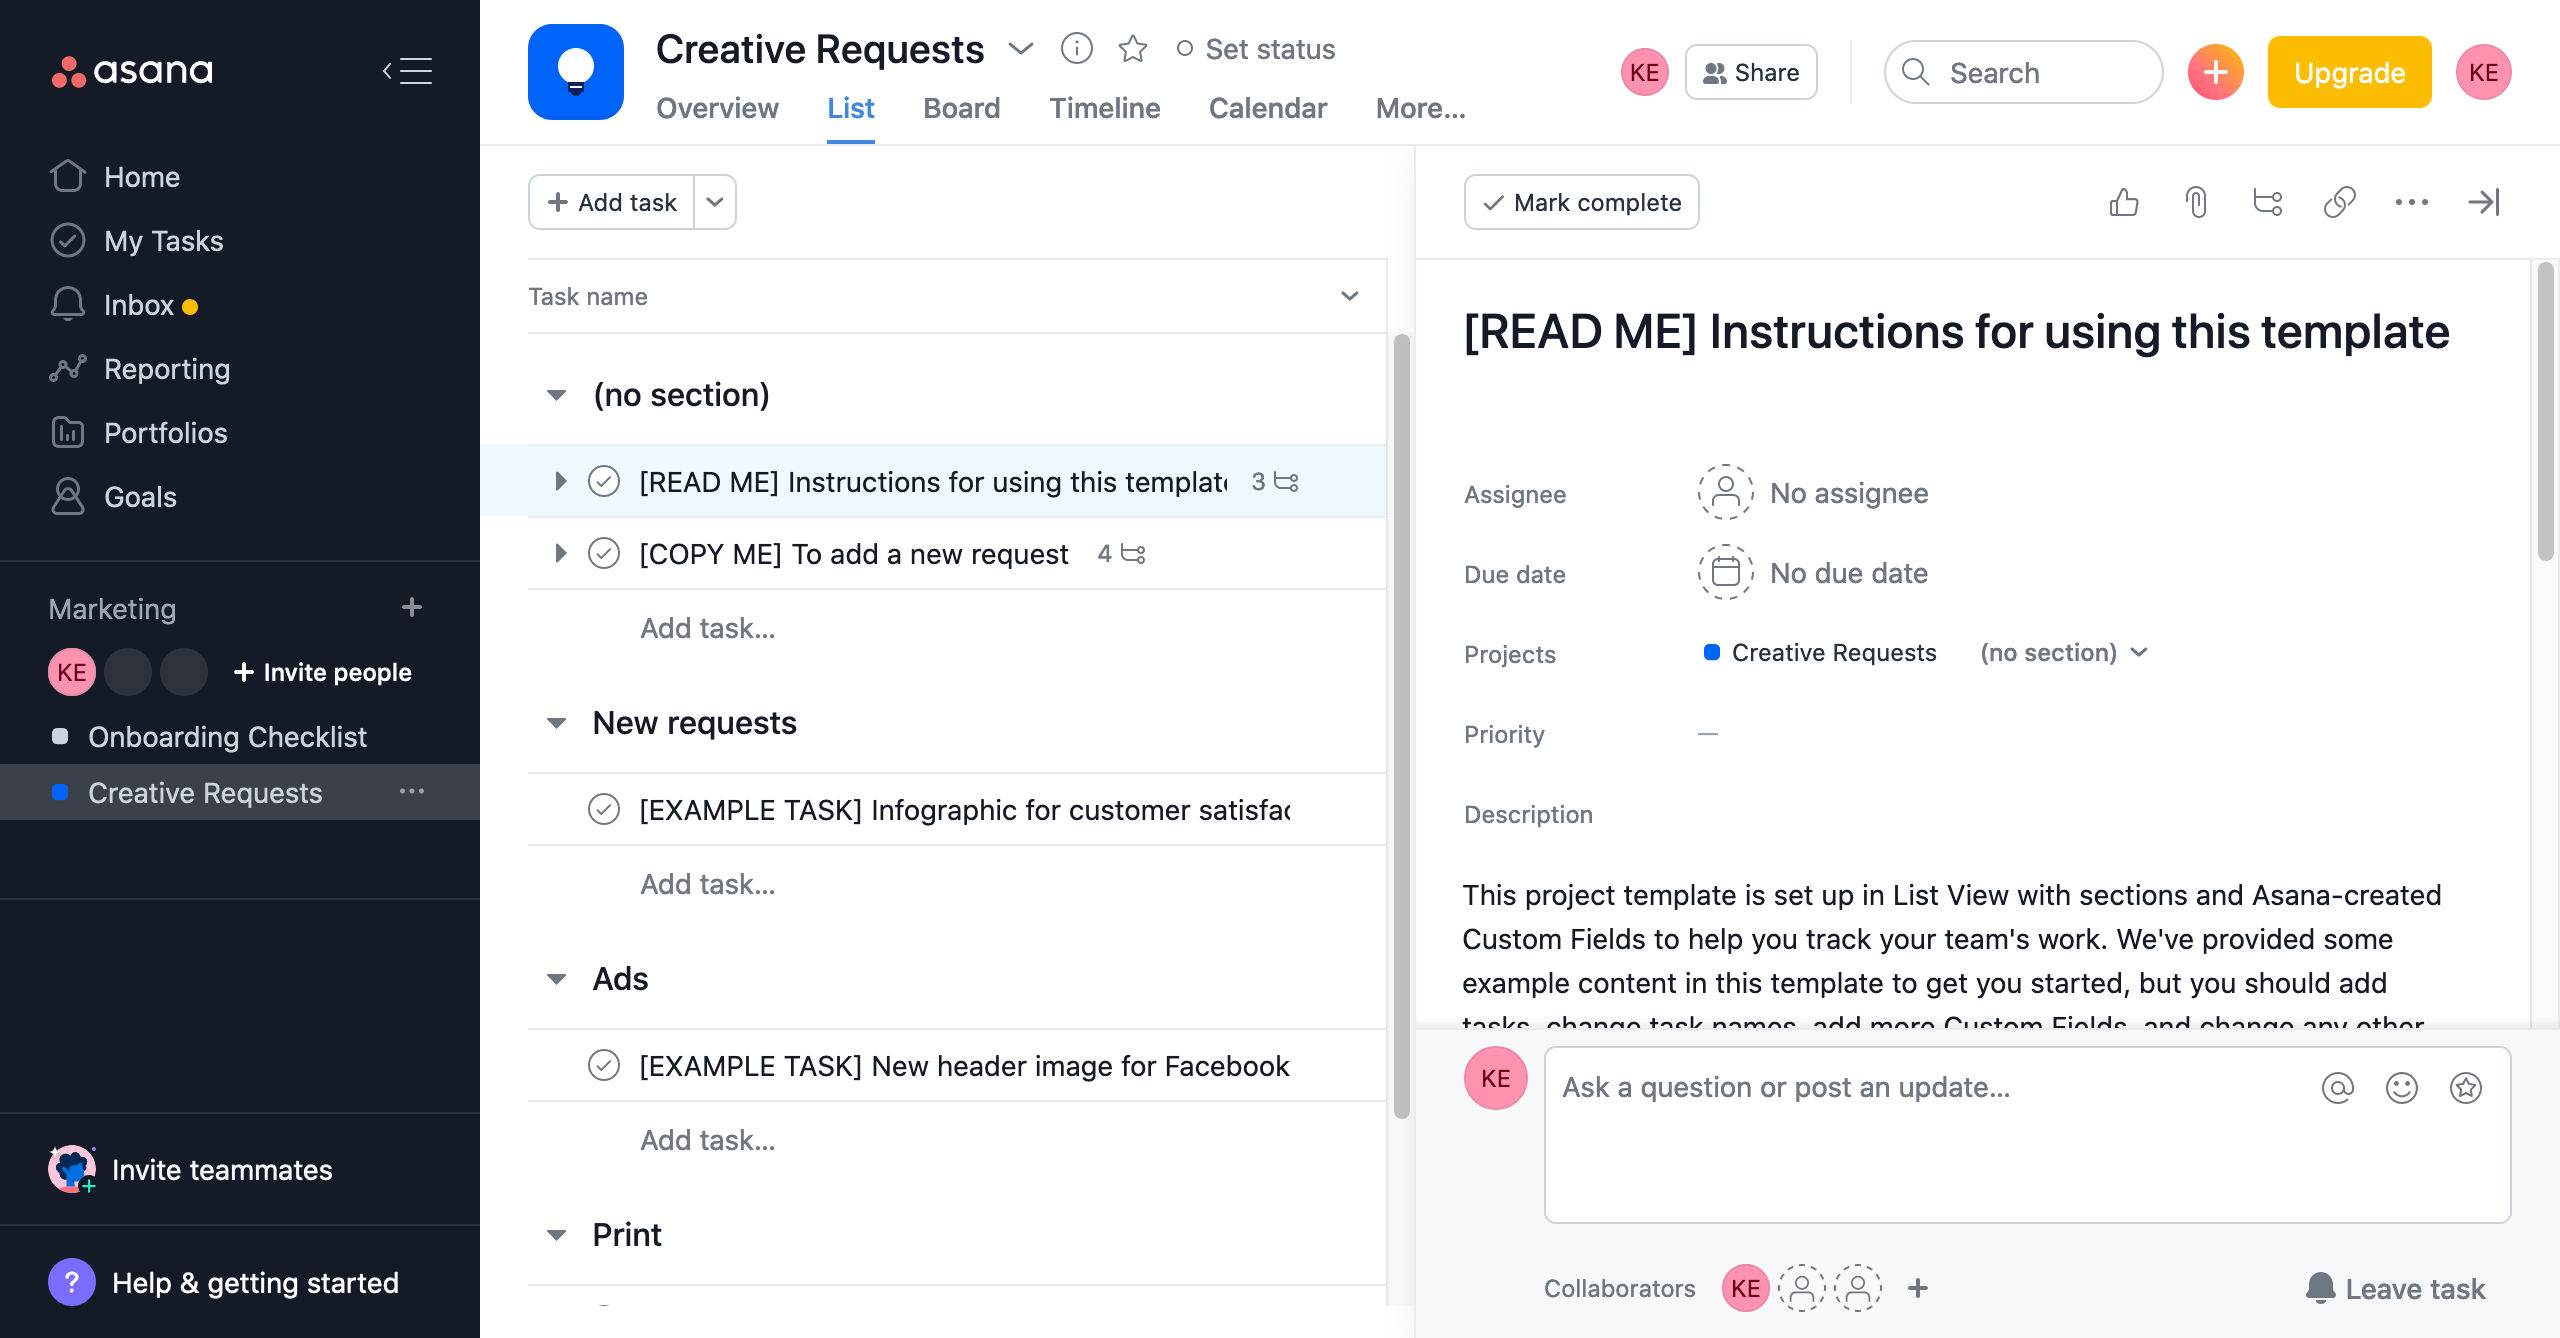
Task: Open My Tasks in the sidebar
Action: click(x=164, y=241)
